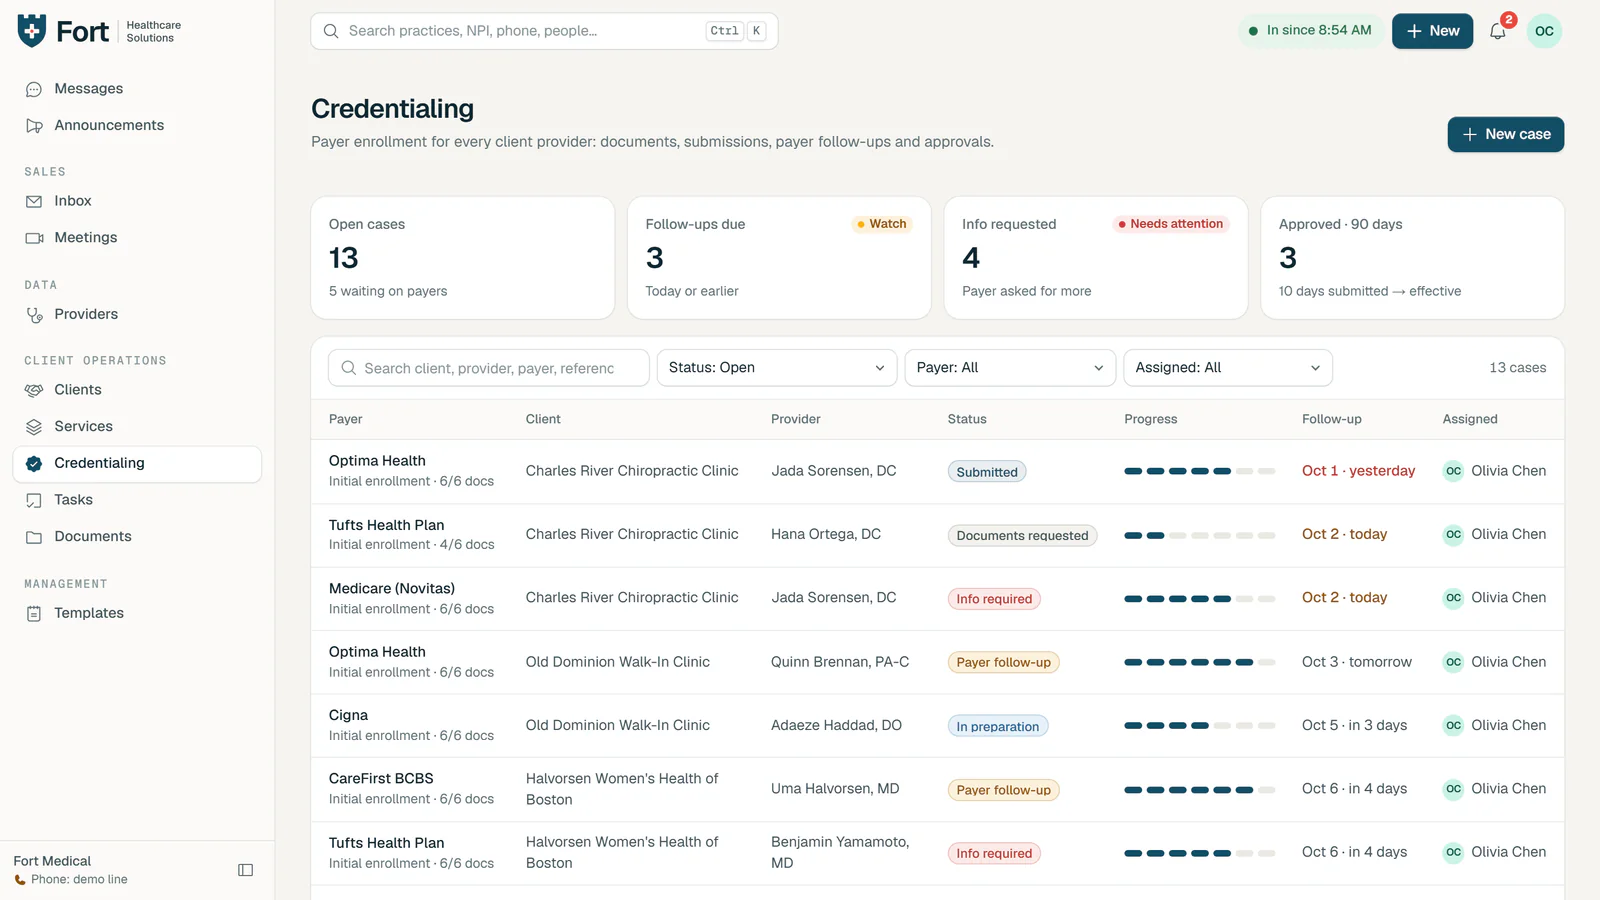This screenshot has width=1600, height=900.
Task: Expand the Assigned: All dropdown
Action: 1227,368
